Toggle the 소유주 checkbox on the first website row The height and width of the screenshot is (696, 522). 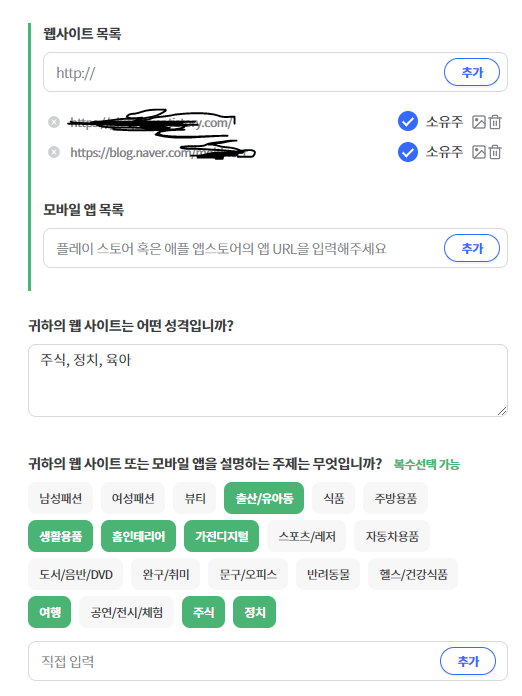pyautogui.click(x=407, y=121)
